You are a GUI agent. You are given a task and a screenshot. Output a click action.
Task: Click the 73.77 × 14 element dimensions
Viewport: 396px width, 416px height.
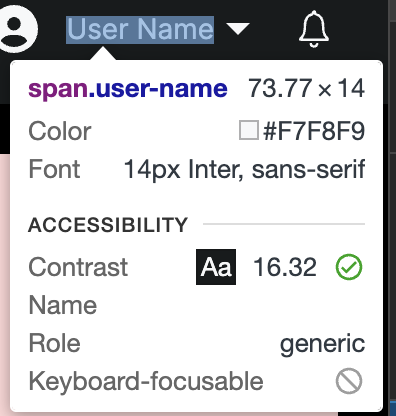pos(306,88)
